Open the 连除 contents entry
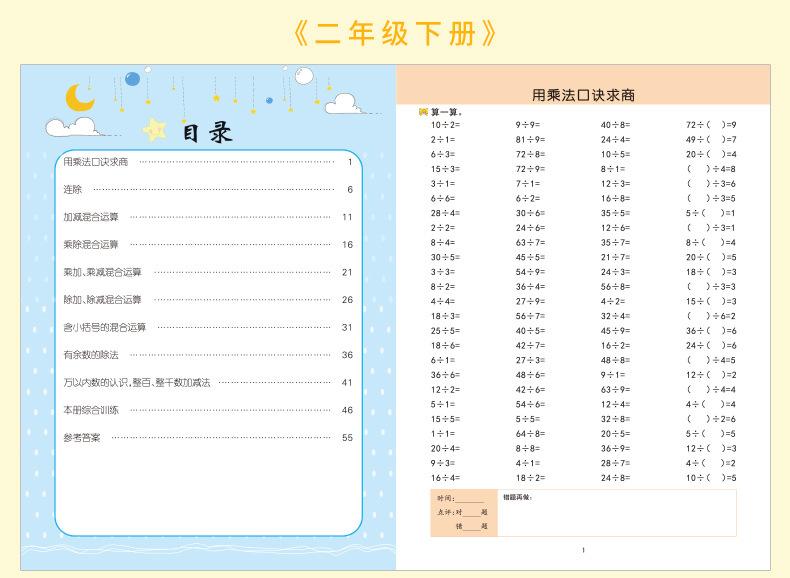 pos(72,189)
